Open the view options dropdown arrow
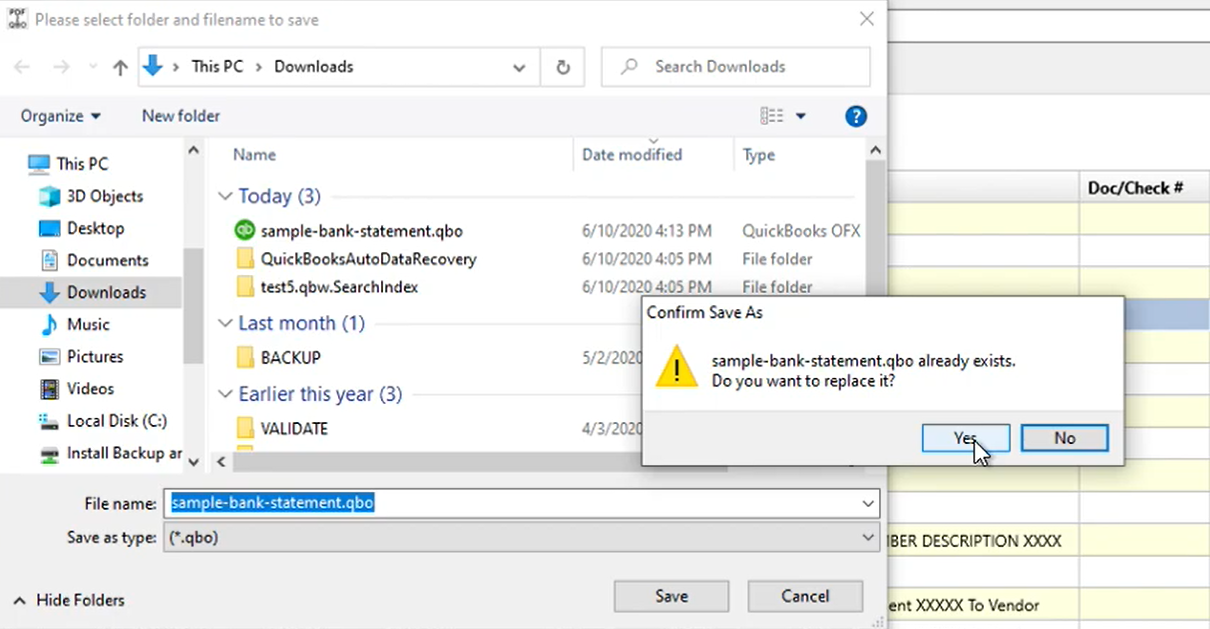 coord(800,117)
